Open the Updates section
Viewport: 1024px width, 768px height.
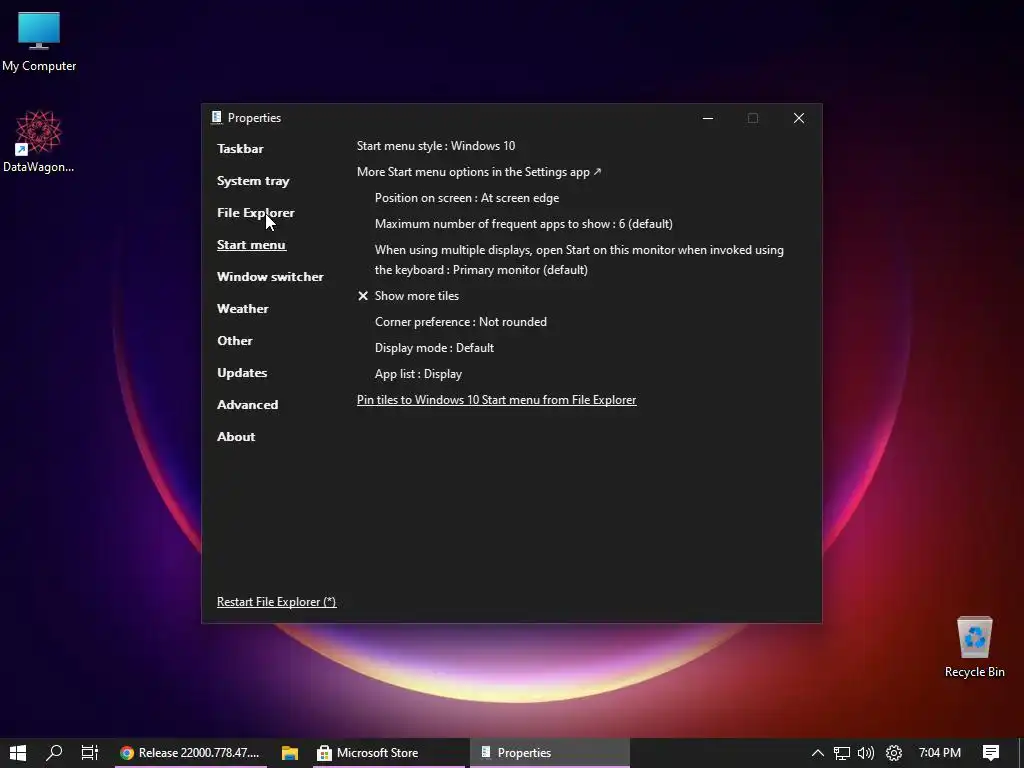pos(242,373)
